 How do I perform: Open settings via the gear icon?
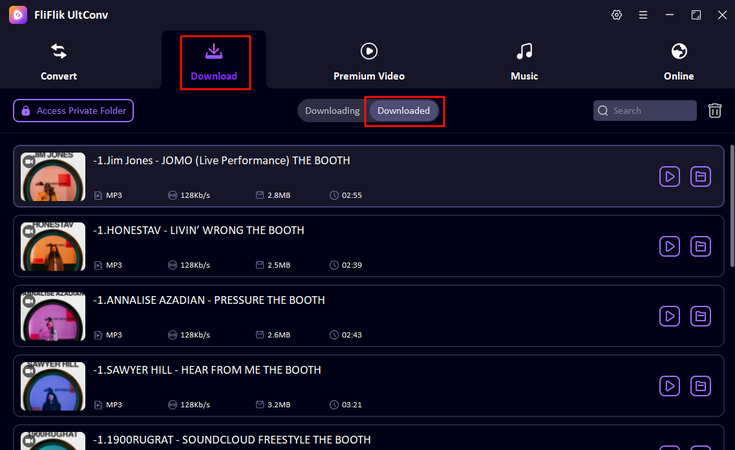pos(615,15)
